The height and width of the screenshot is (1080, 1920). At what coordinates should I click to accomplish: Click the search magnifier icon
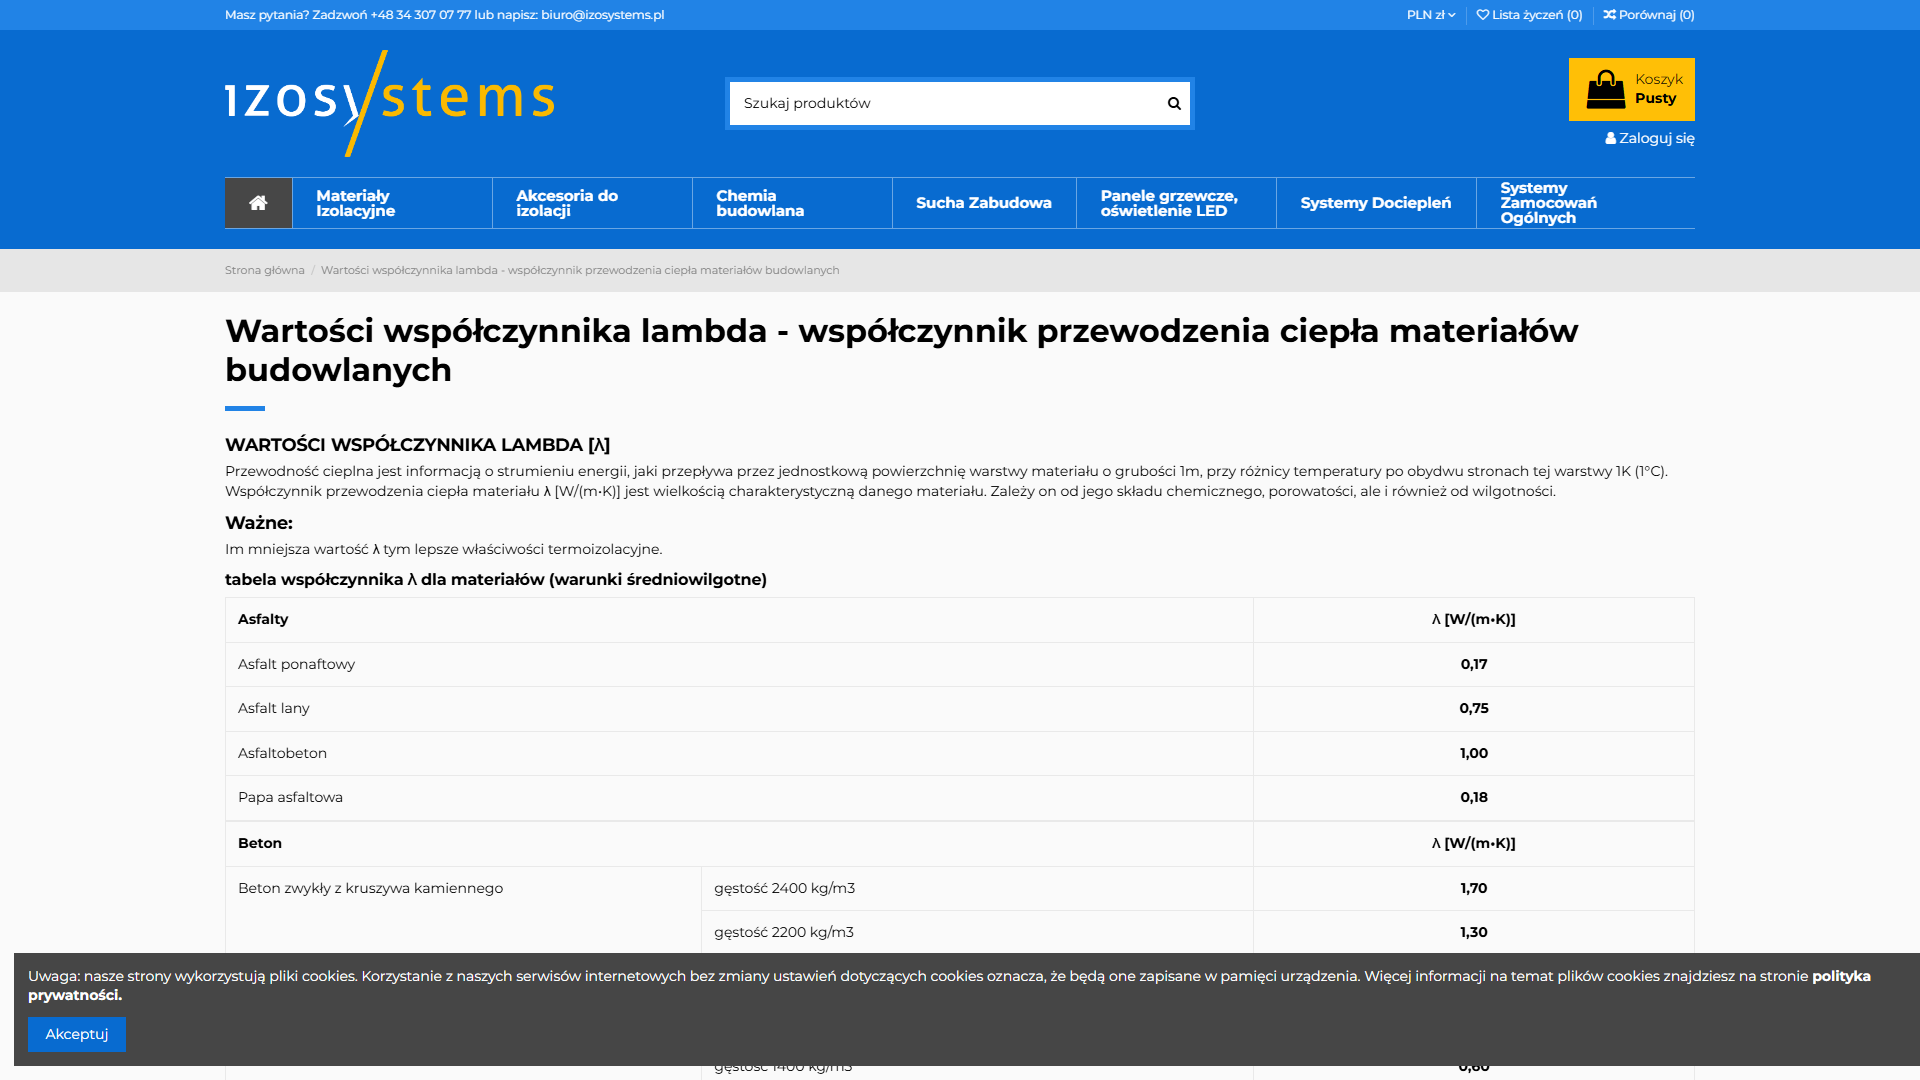[1174, 103]
